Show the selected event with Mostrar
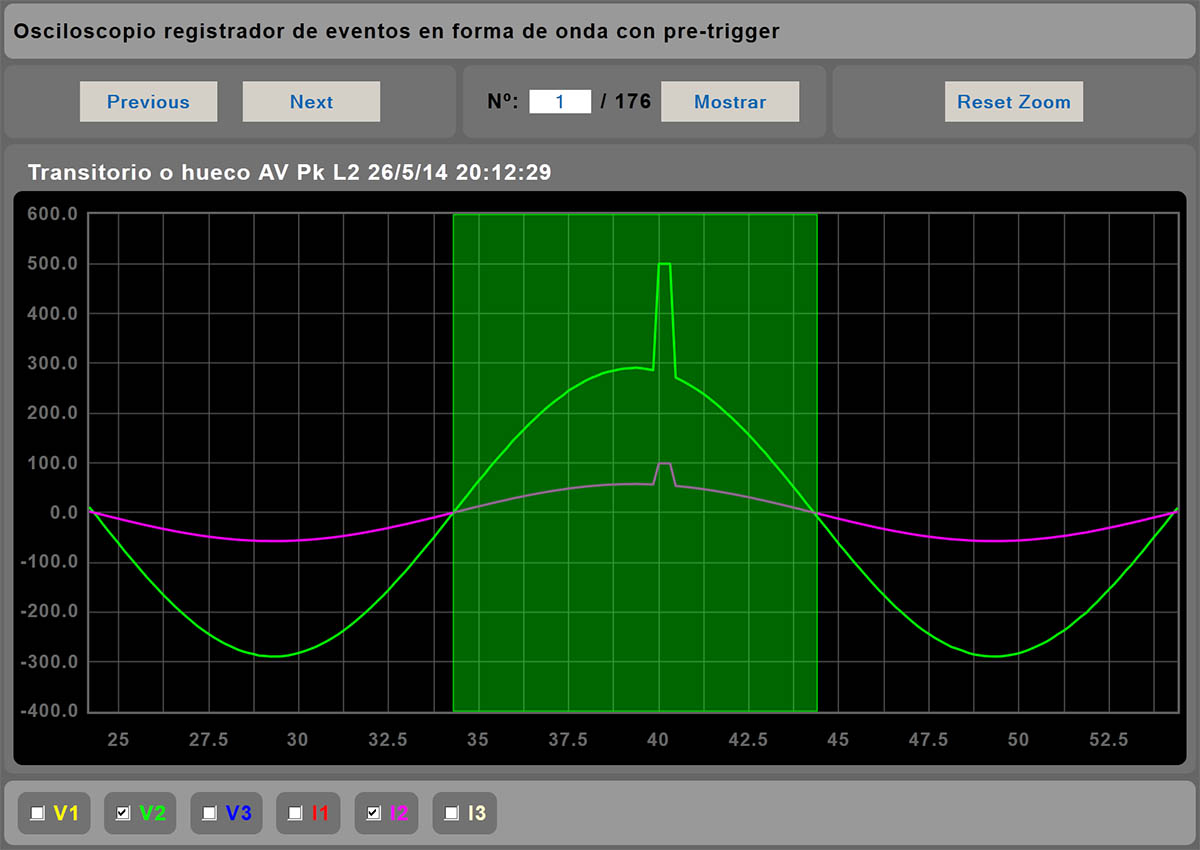This screenshot has height=850, width=1200. point(730,102)
